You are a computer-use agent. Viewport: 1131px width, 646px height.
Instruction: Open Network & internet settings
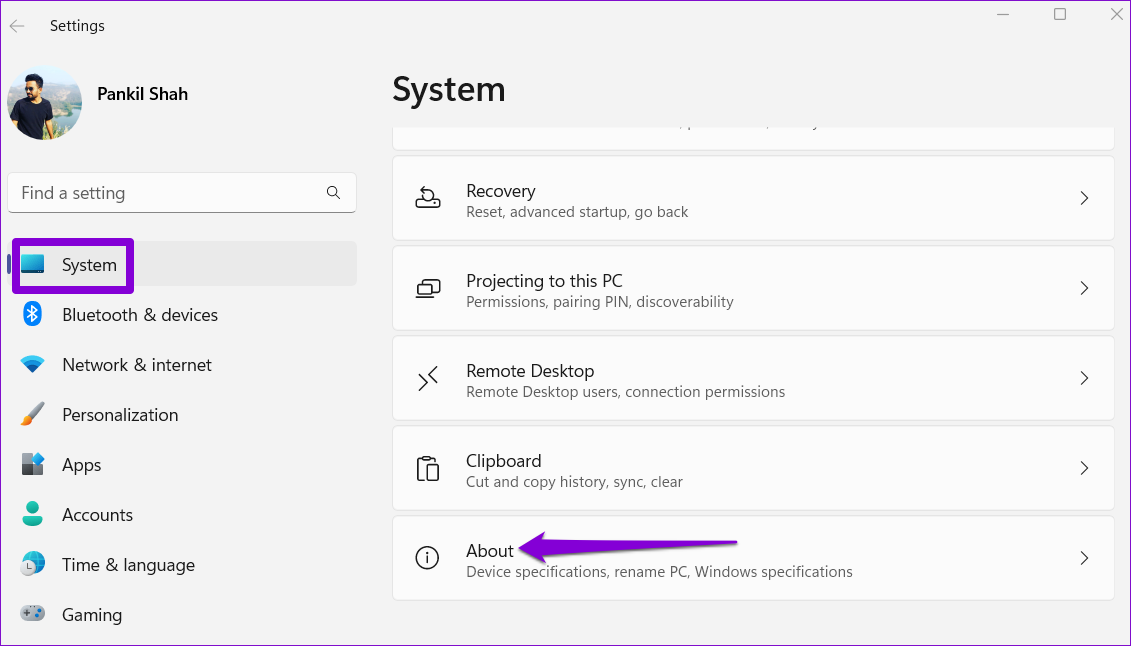coord(136,365)
